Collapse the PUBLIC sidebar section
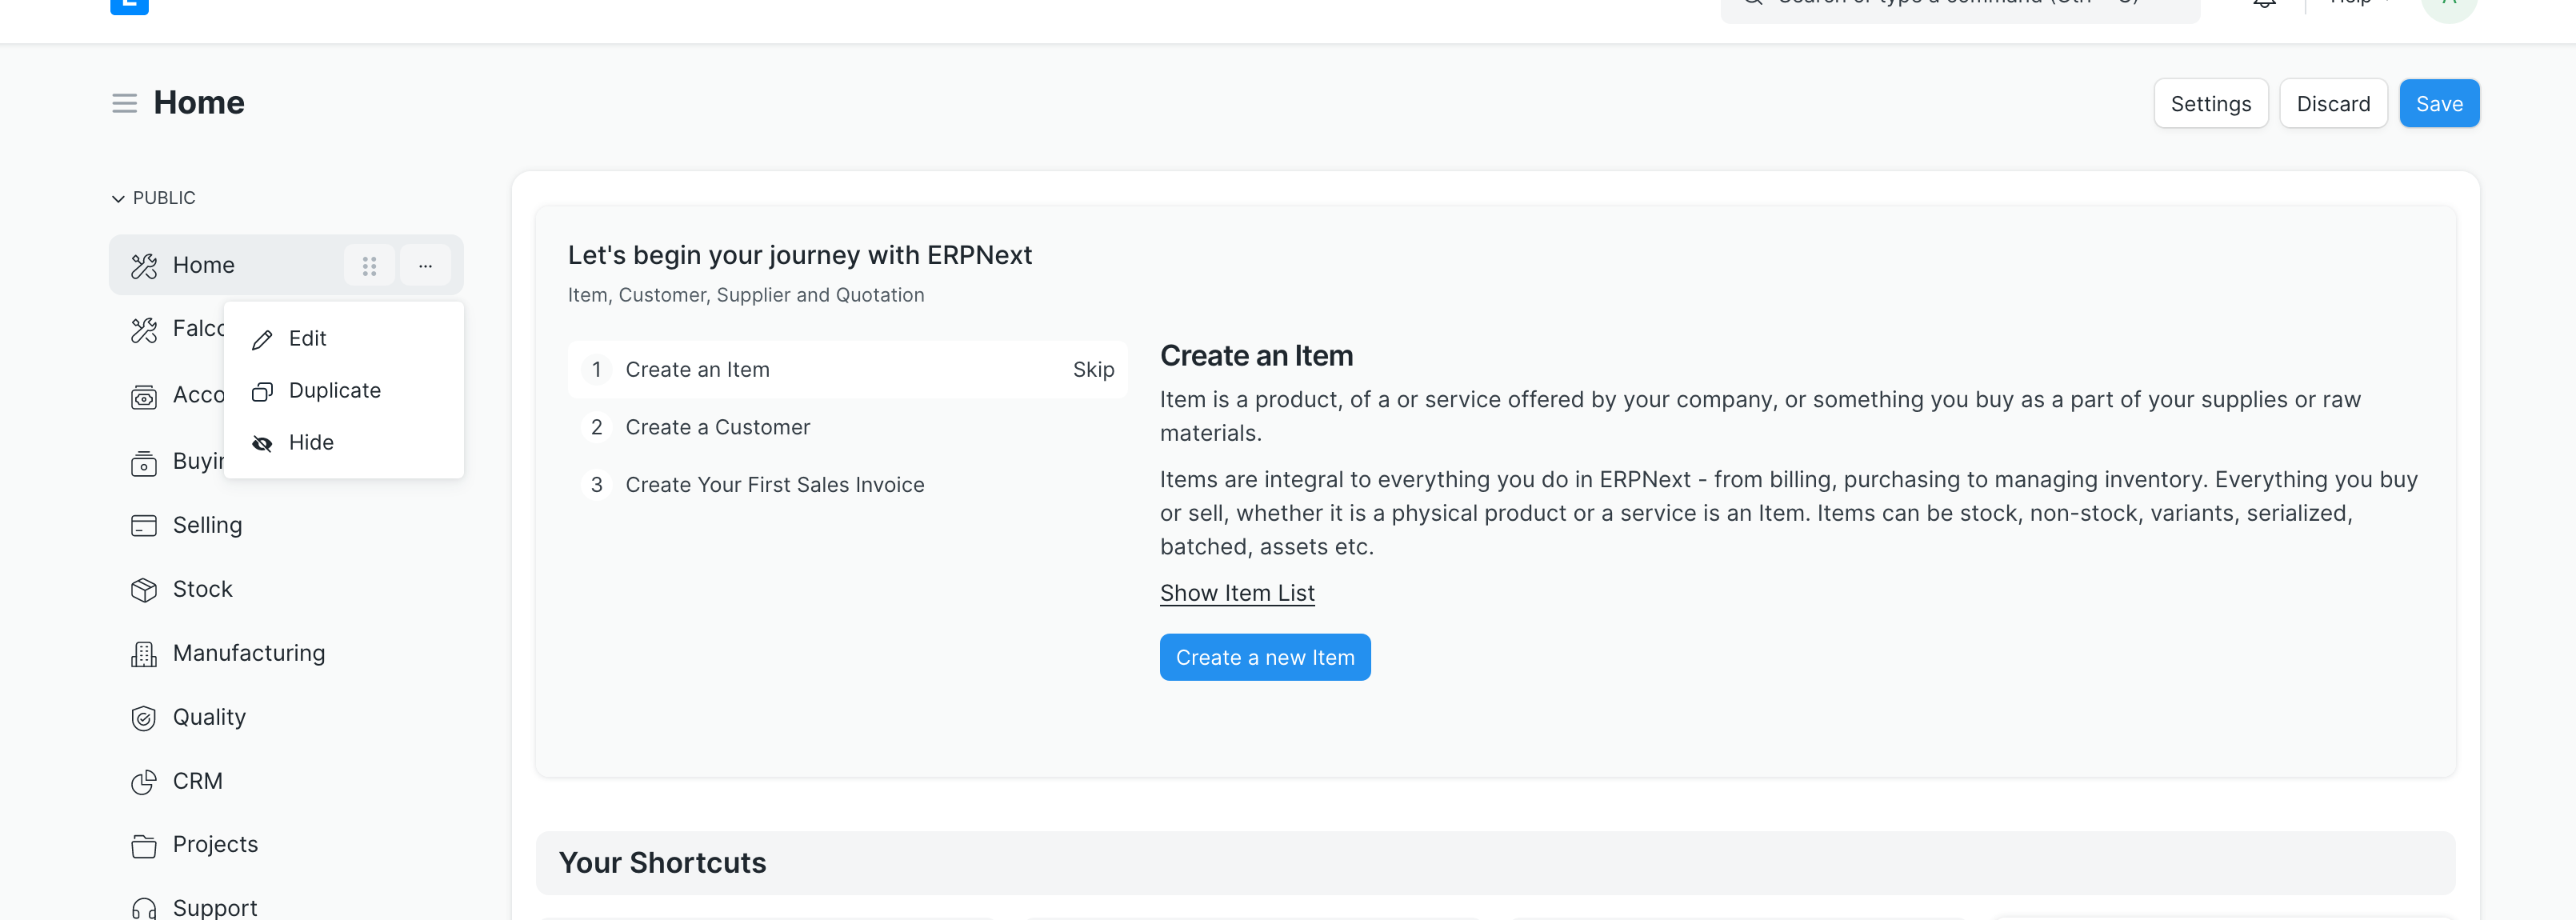This screenshot has width=2576, height=920. pos(154,198)
